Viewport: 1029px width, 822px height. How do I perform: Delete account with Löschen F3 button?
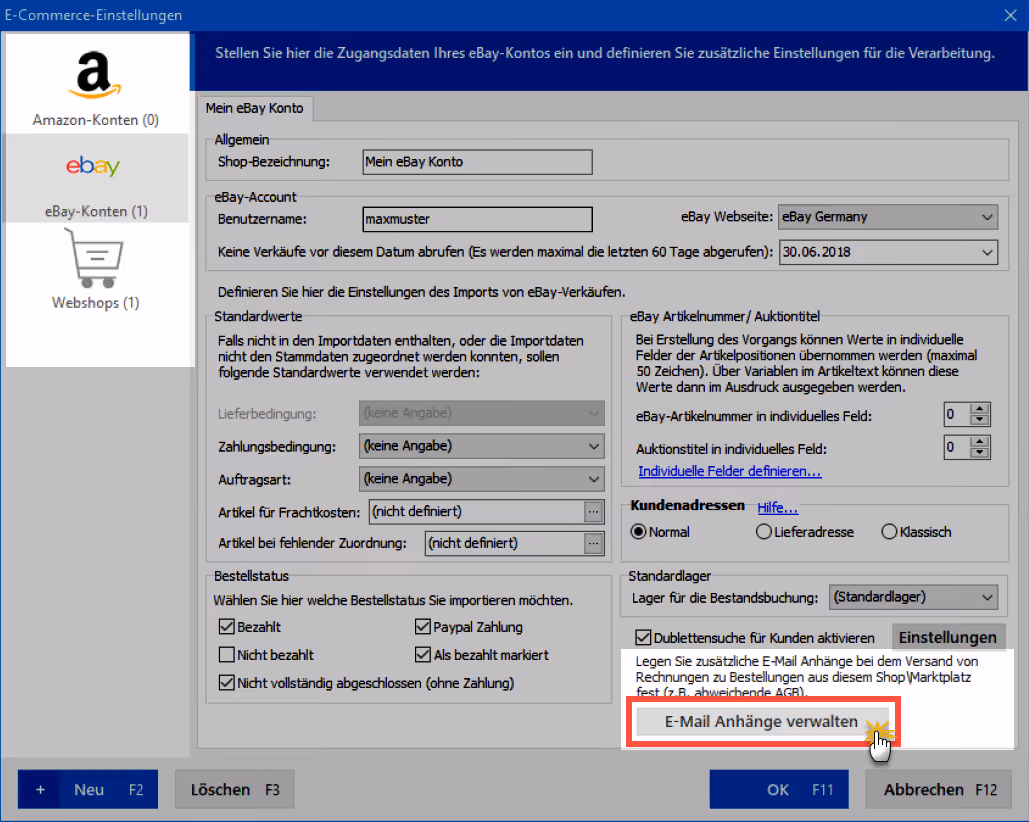(x=234, y=789)
